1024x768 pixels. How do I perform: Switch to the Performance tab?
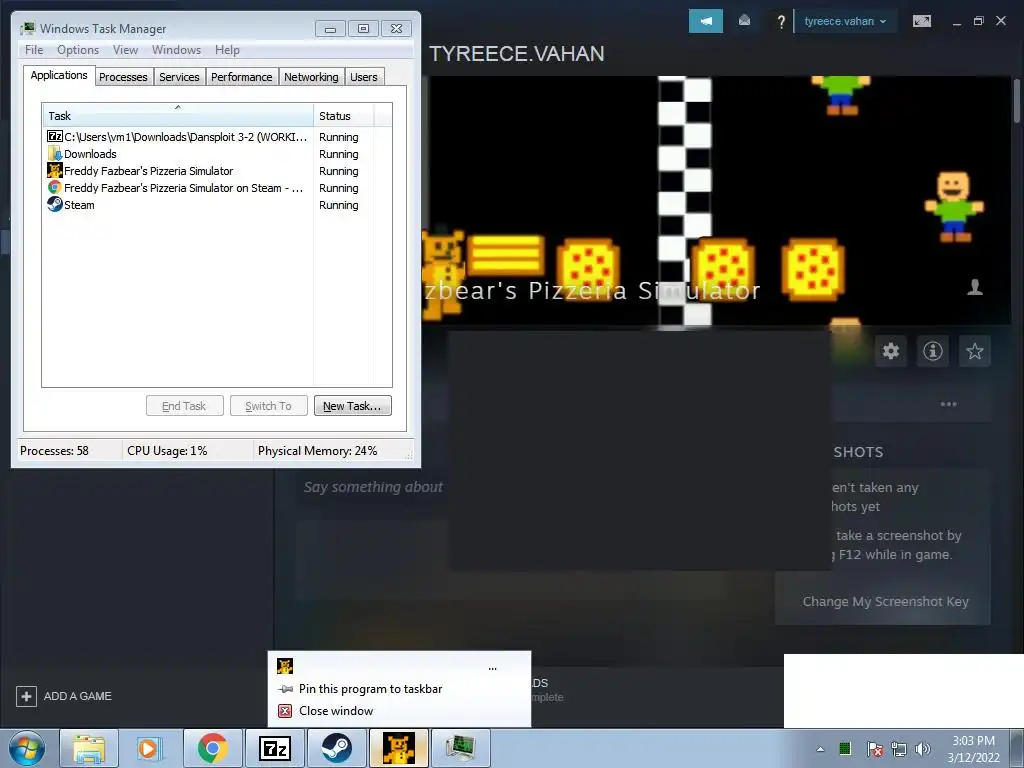[242, 77]
